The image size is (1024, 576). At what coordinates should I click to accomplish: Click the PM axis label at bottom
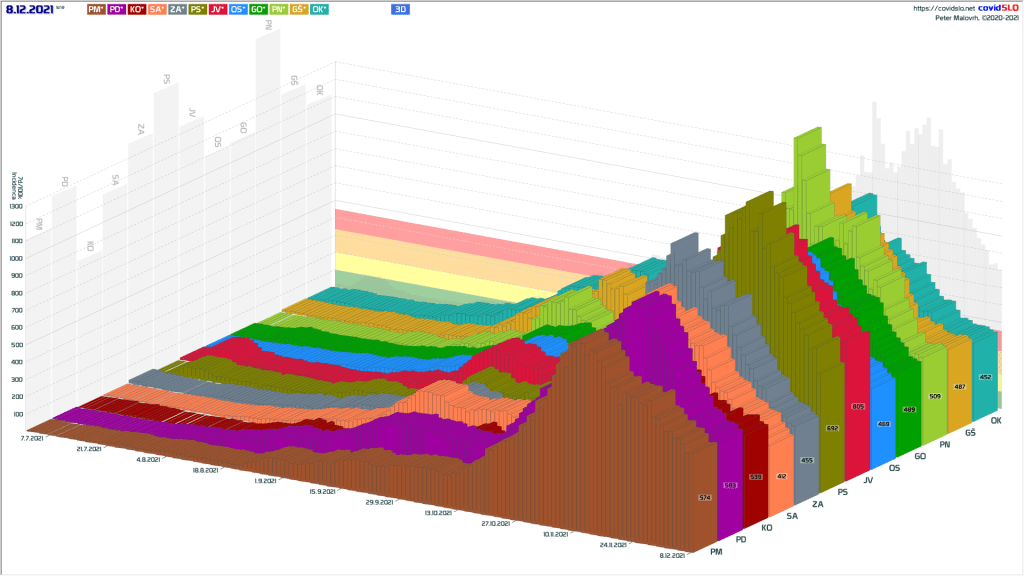pyautogui.click(x=715, y=552)
